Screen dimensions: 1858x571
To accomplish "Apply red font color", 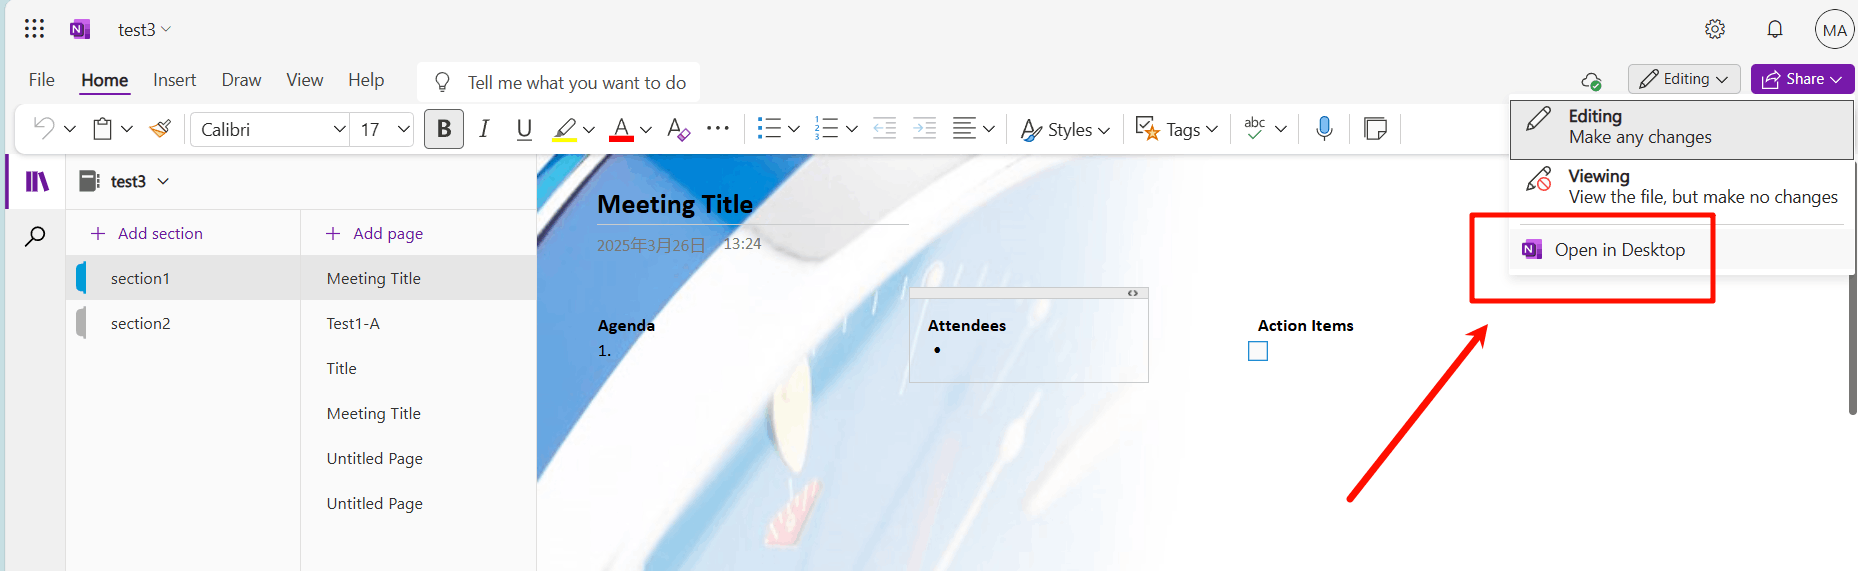I will pyautogui.click(x=621, y=129).
